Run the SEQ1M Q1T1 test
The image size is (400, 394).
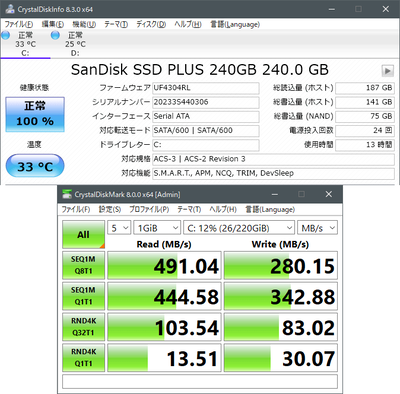pyautogui.click(x=83, y=296)
